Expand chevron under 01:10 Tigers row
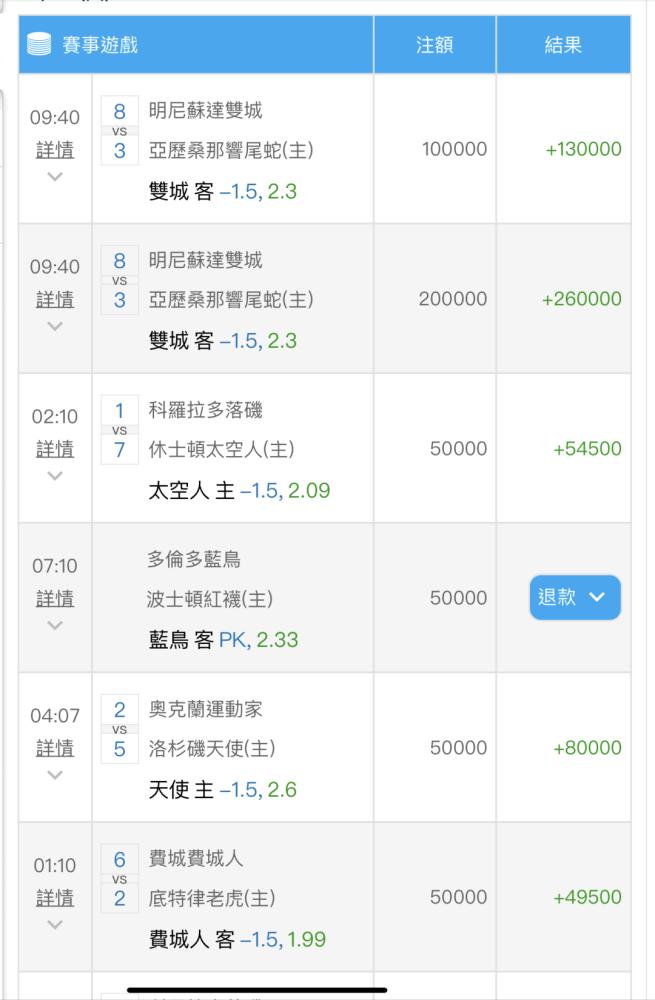655x1000 pixels. pyautogui.click(x=55, y=925)
